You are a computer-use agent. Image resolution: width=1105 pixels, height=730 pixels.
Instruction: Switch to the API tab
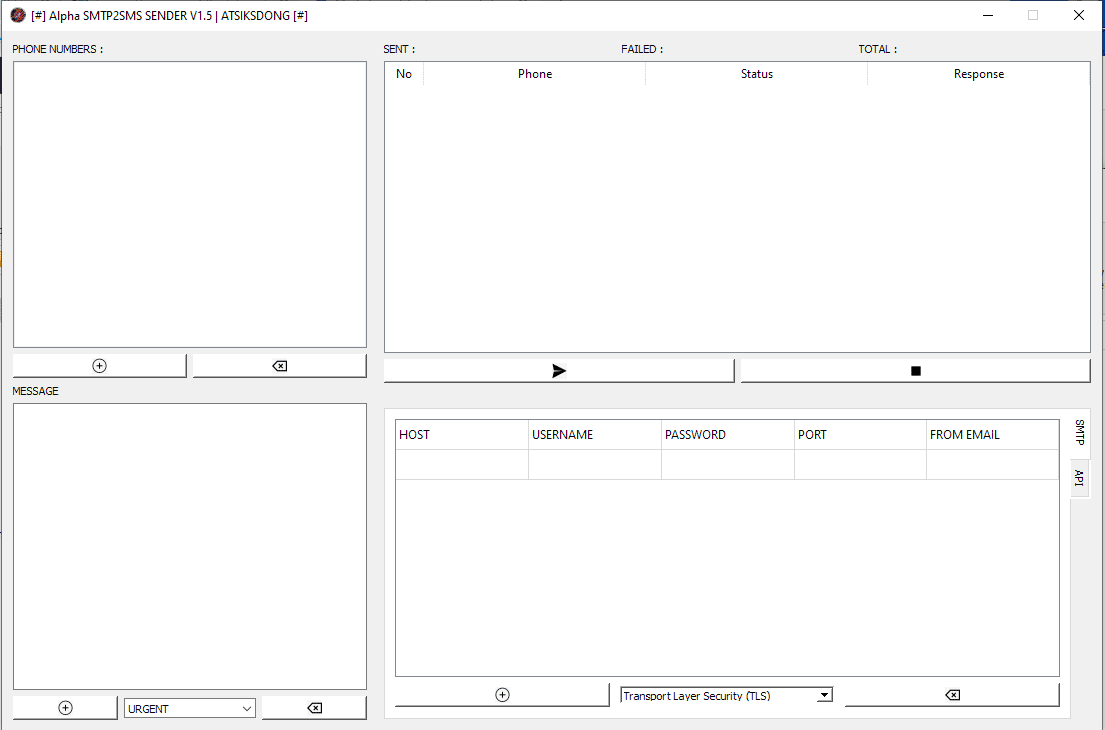[x=1079, y=478]
